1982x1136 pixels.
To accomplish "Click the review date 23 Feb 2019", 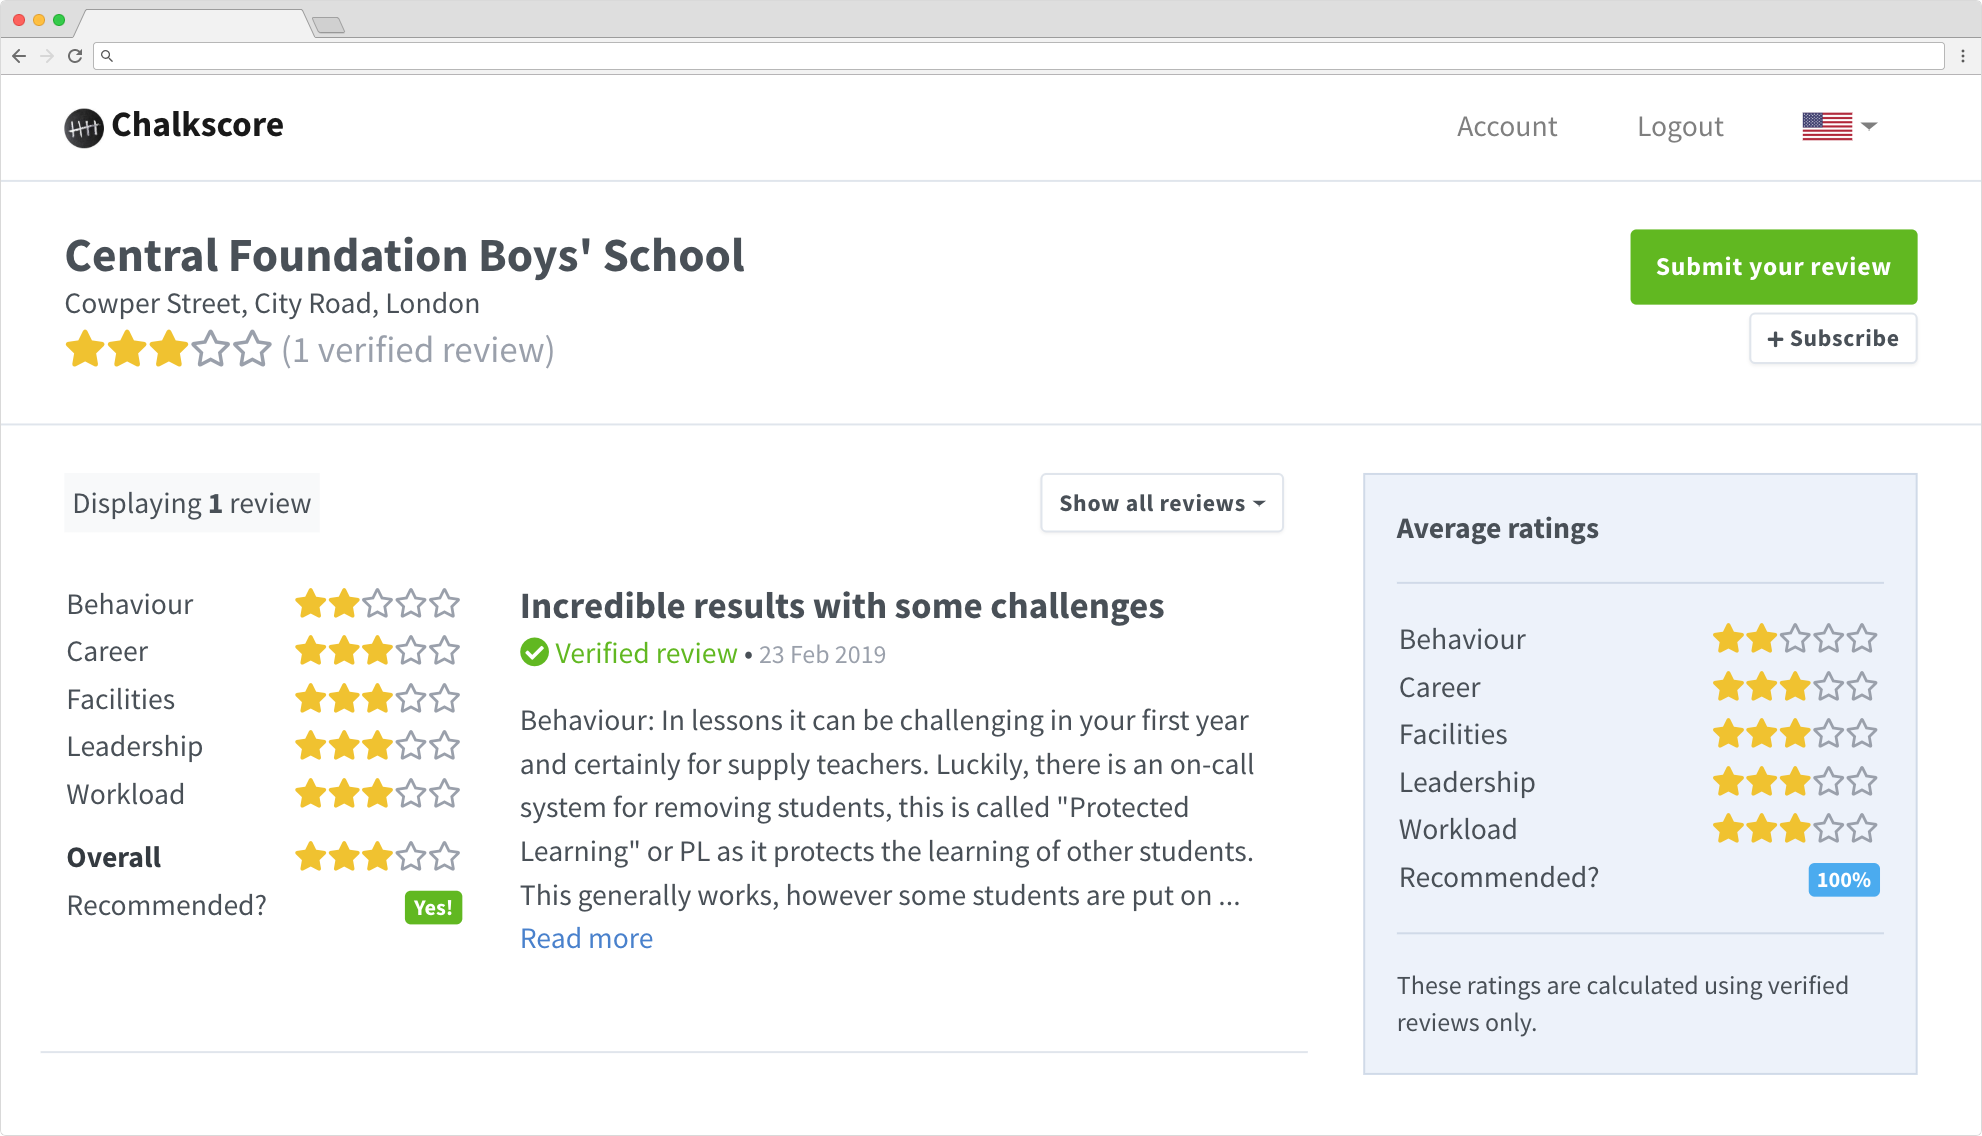I will coord(822,655).
